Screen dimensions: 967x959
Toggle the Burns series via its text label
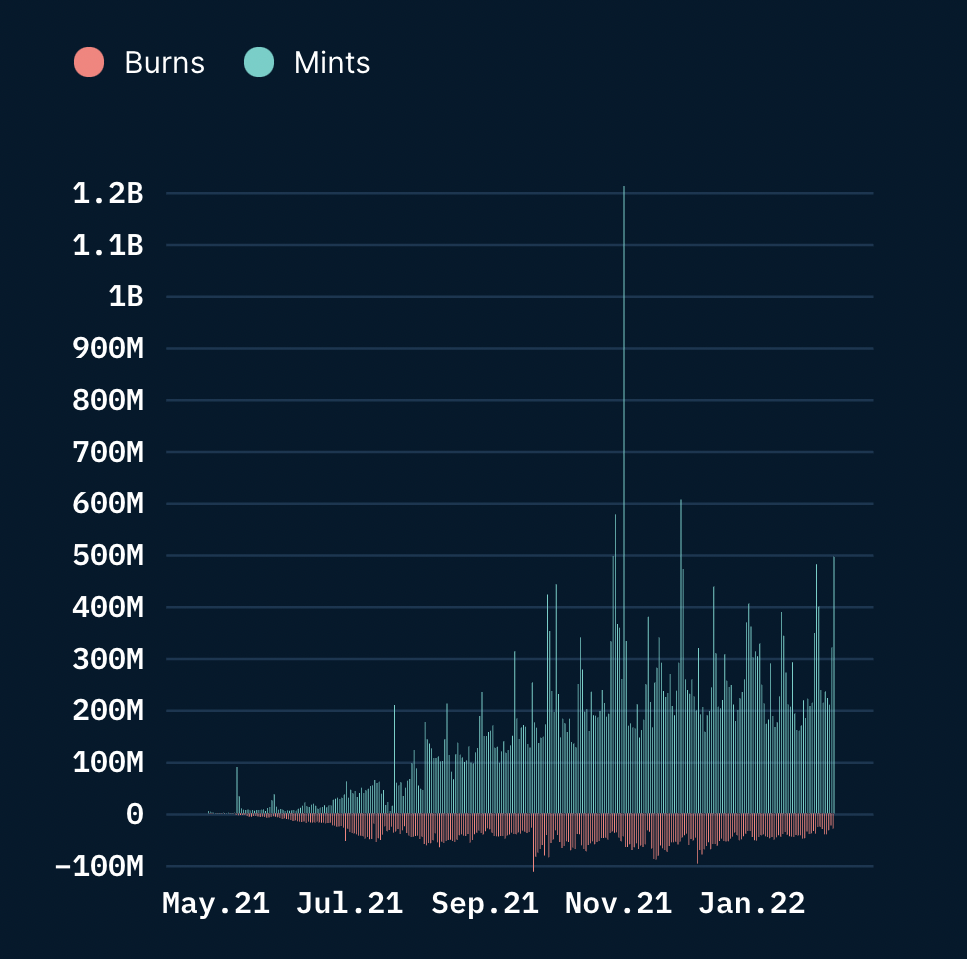[x=164, y=63]
